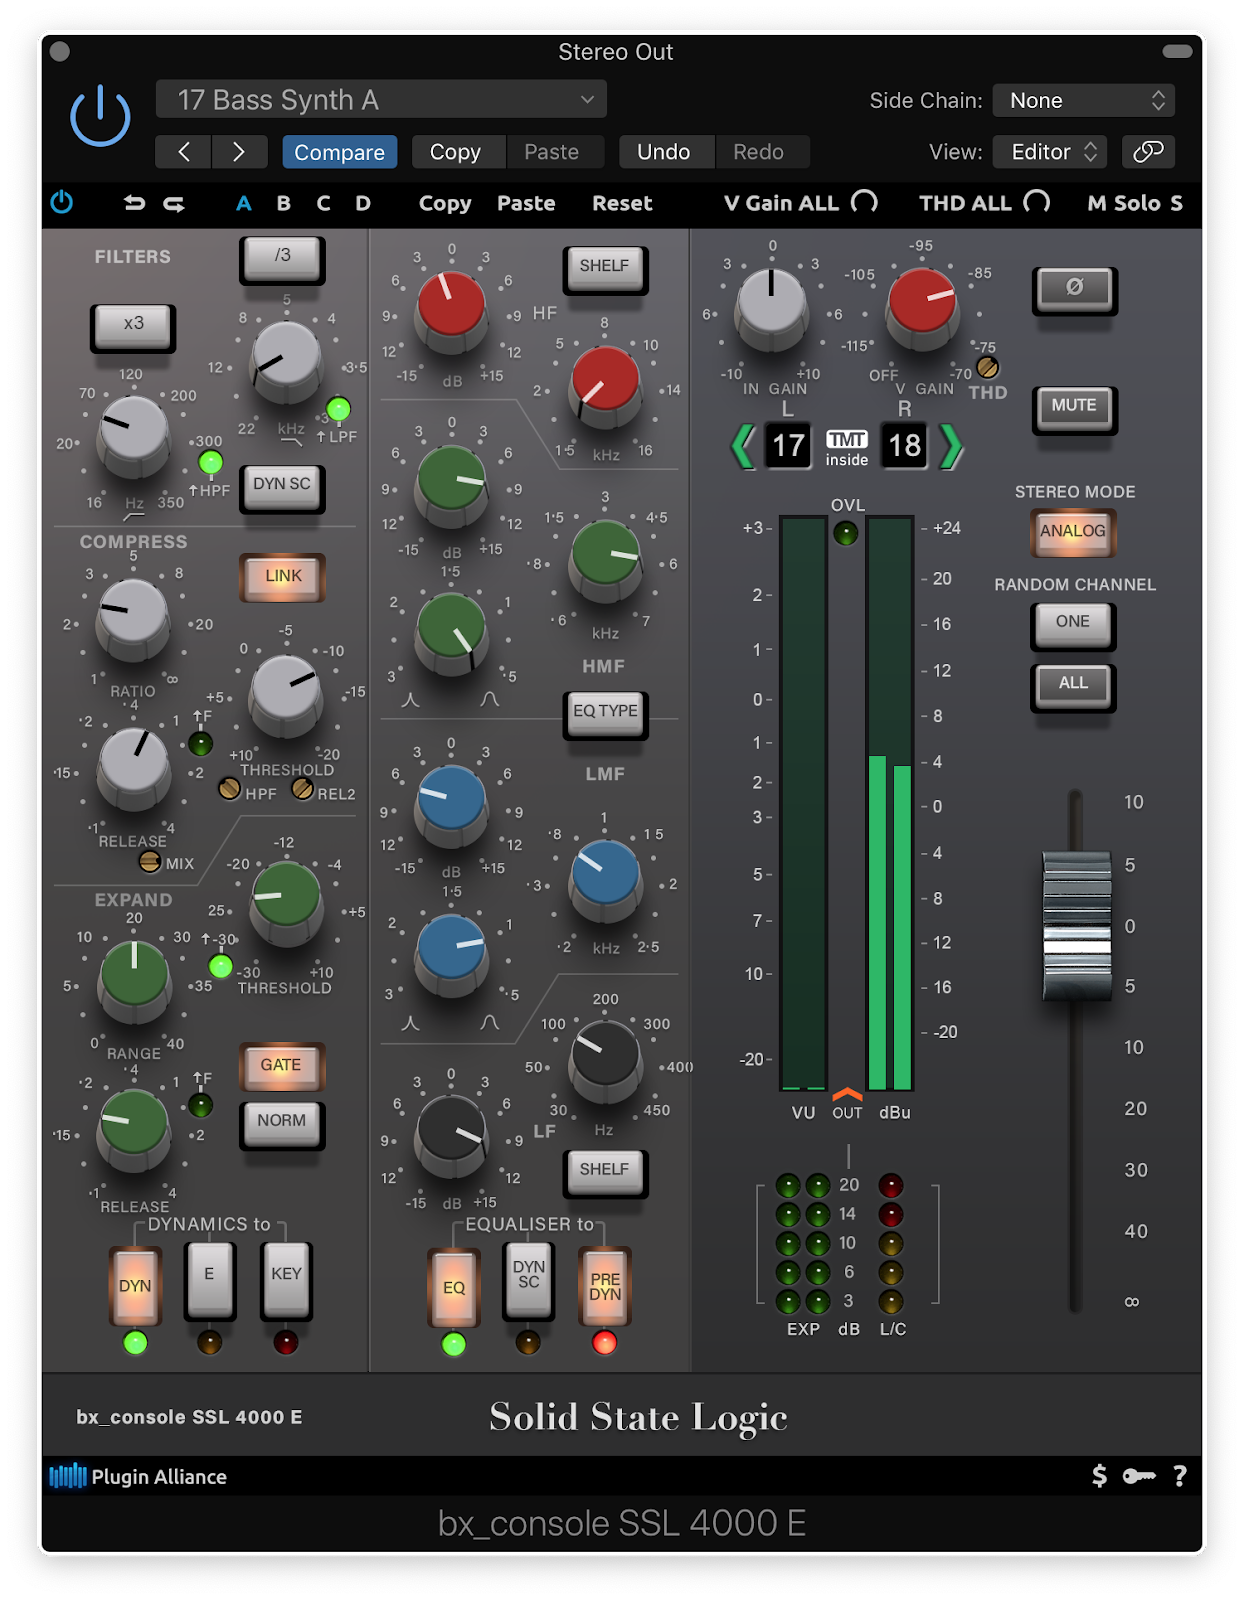Go to previous preset arrow

(184, 152)
